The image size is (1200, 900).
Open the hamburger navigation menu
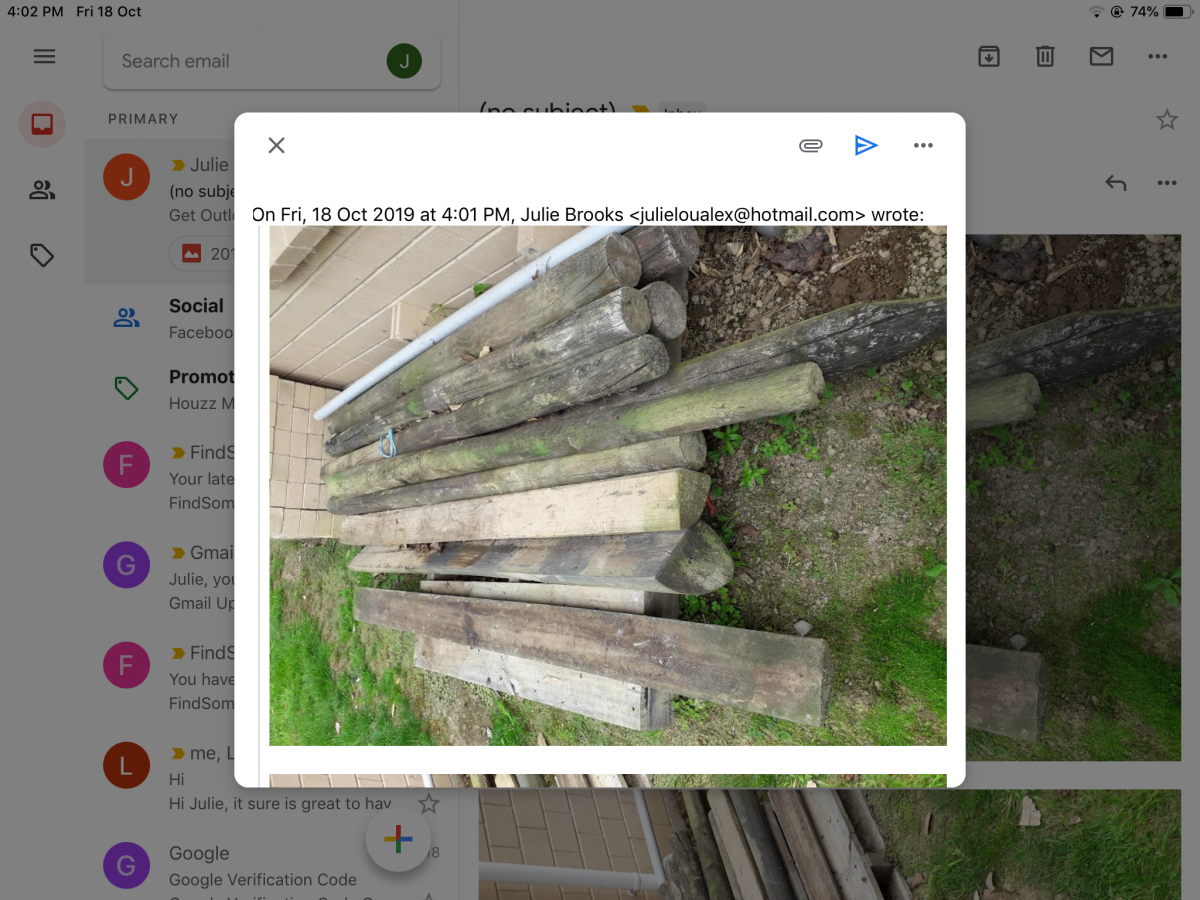click(x=44, y=57)
